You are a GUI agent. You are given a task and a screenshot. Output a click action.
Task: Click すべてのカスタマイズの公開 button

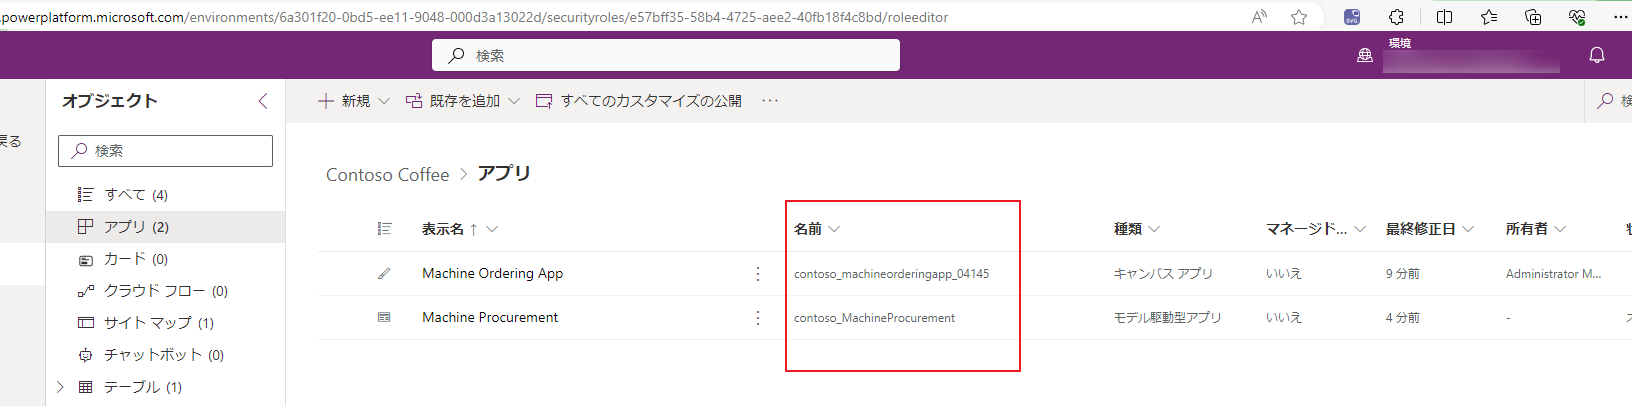639,101
